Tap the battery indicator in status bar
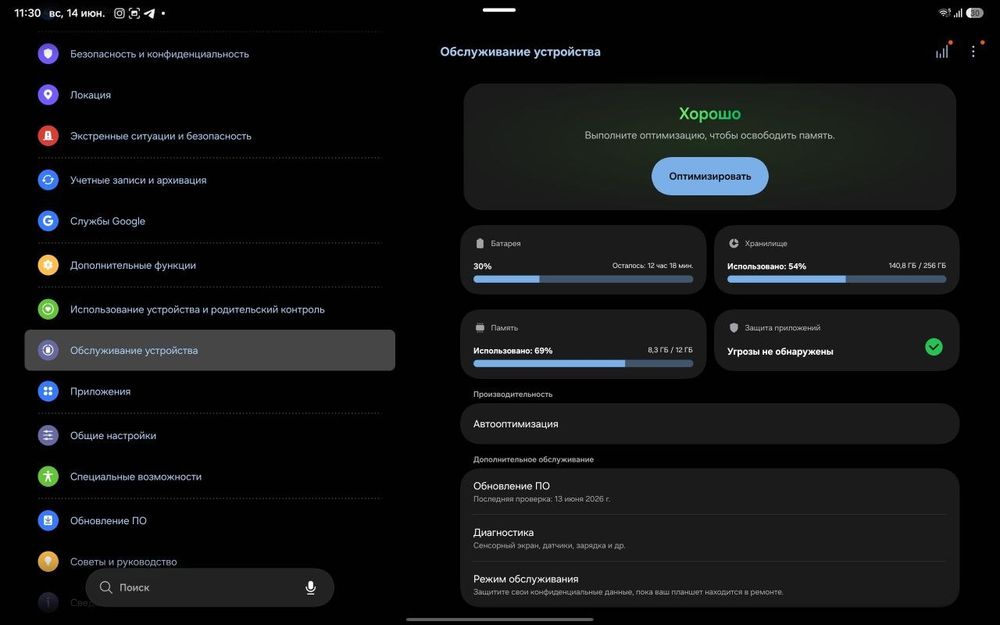The image size is (1000, 625). [974, 13]
